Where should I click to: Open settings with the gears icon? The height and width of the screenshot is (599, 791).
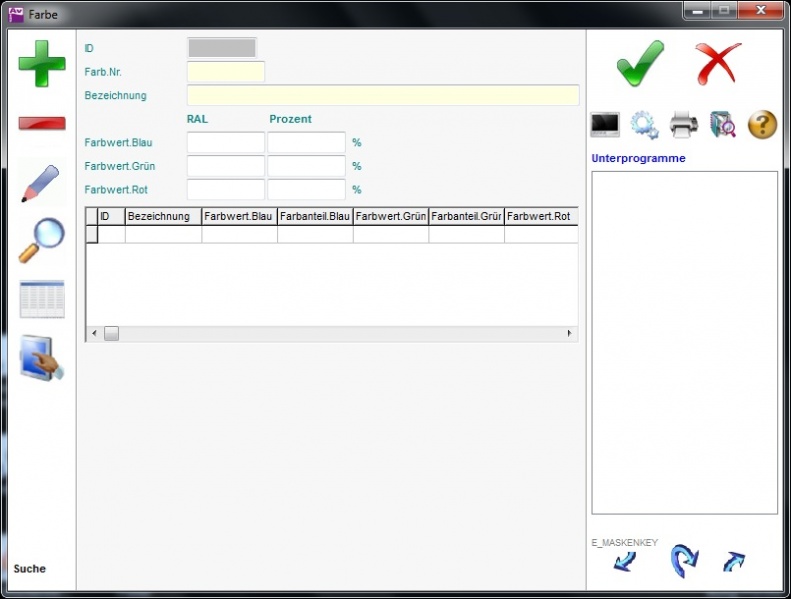pos(644,125)
